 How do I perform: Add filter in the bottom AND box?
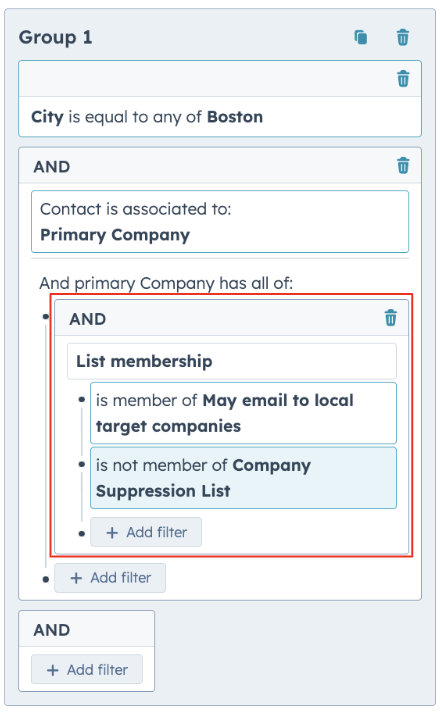[x=87, y=669]
